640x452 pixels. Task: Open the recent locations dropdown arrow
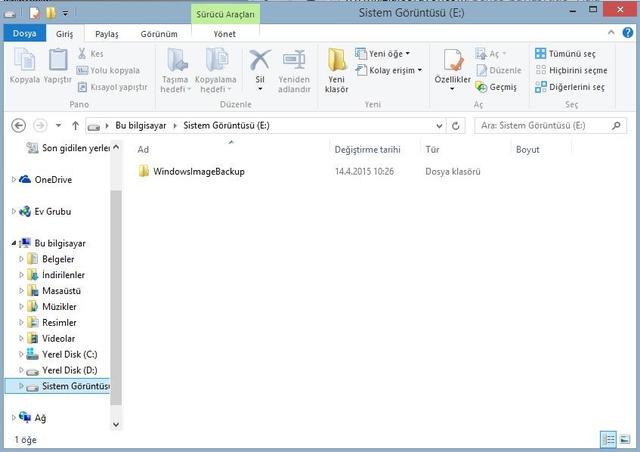tap(58, 125)
